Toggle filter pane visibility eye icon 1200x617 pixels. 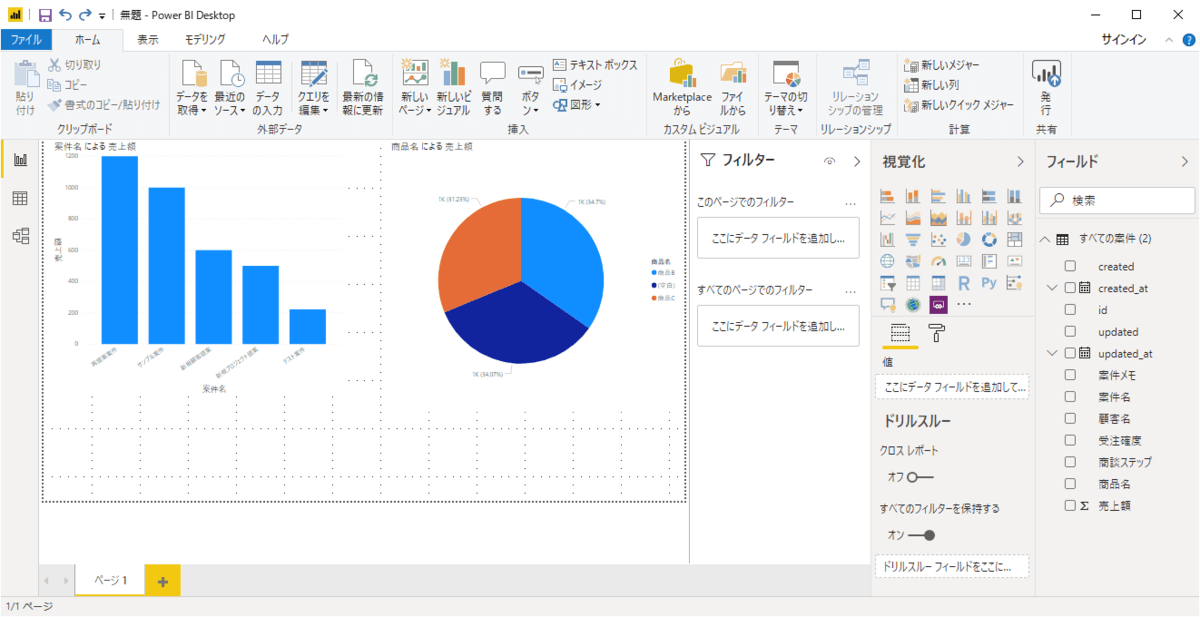point(829,161)
